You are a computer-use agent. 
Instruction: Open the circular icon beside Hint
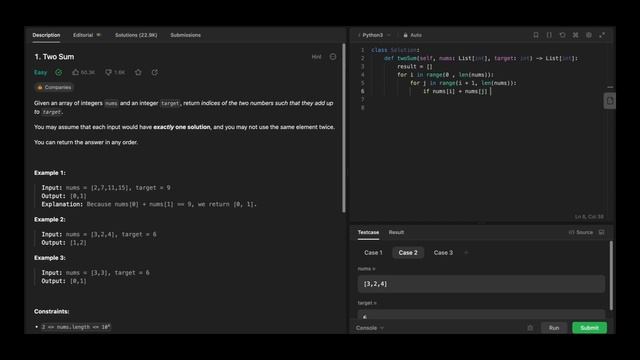(333, 57)
